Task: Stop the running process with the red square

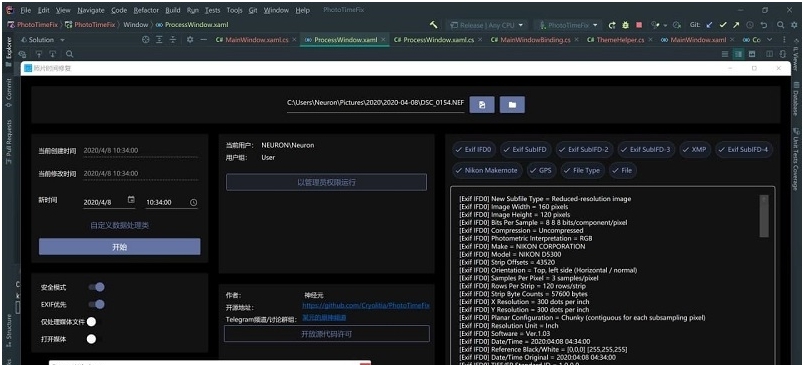Action: click(x=639, y=25)
